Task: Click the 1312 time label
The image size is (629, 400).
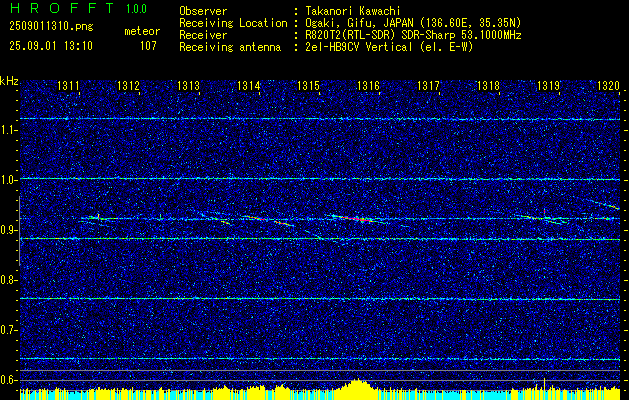Action: coord(128,86)
